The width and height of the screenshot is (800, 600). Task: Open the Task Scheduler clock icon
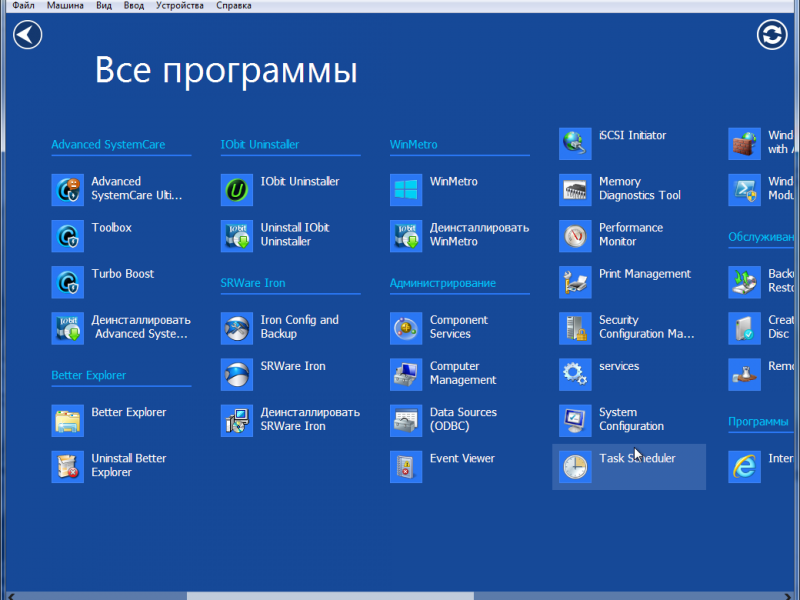coord(575,466)
